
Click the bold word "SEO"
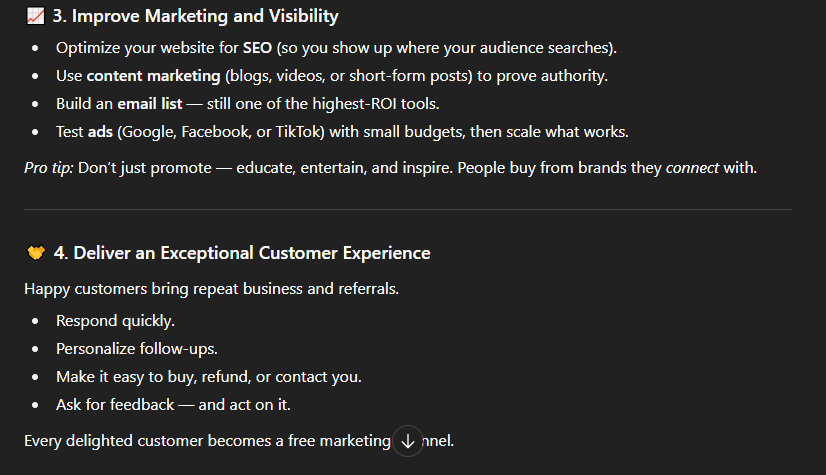[258, 48]
